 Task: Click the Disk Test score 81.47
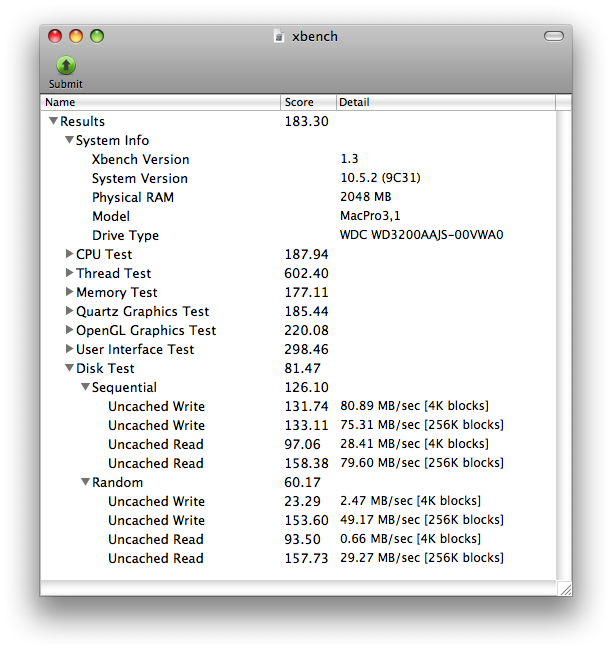(x=302, y=368)
